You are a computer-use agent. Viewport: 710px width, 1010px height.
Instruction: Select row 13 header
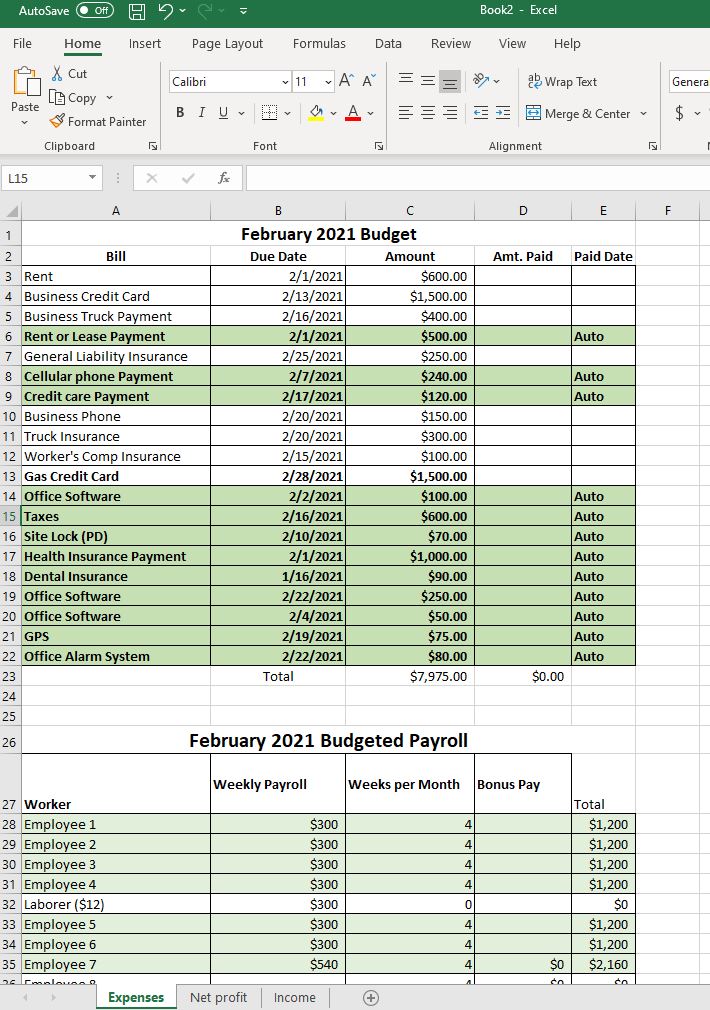click(9, 476)
